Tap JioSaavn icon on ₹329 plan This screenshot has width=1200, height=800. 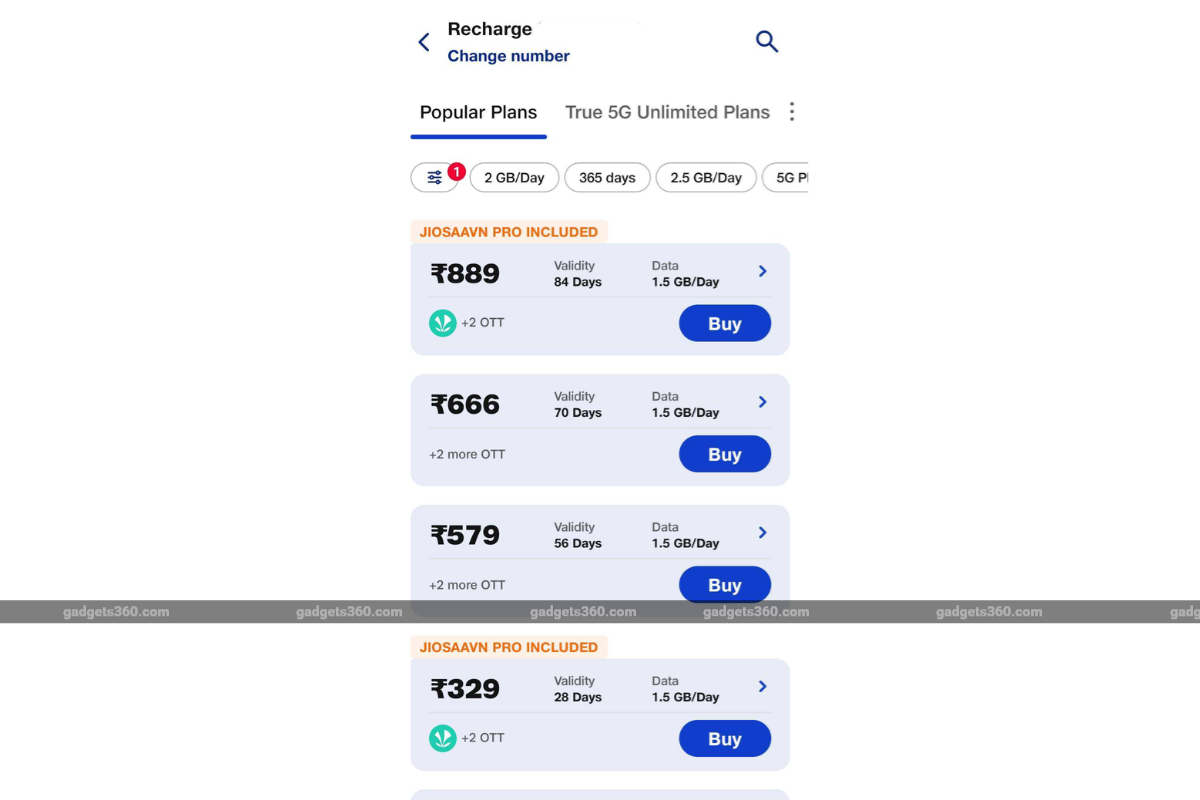[x=442, y=738]
